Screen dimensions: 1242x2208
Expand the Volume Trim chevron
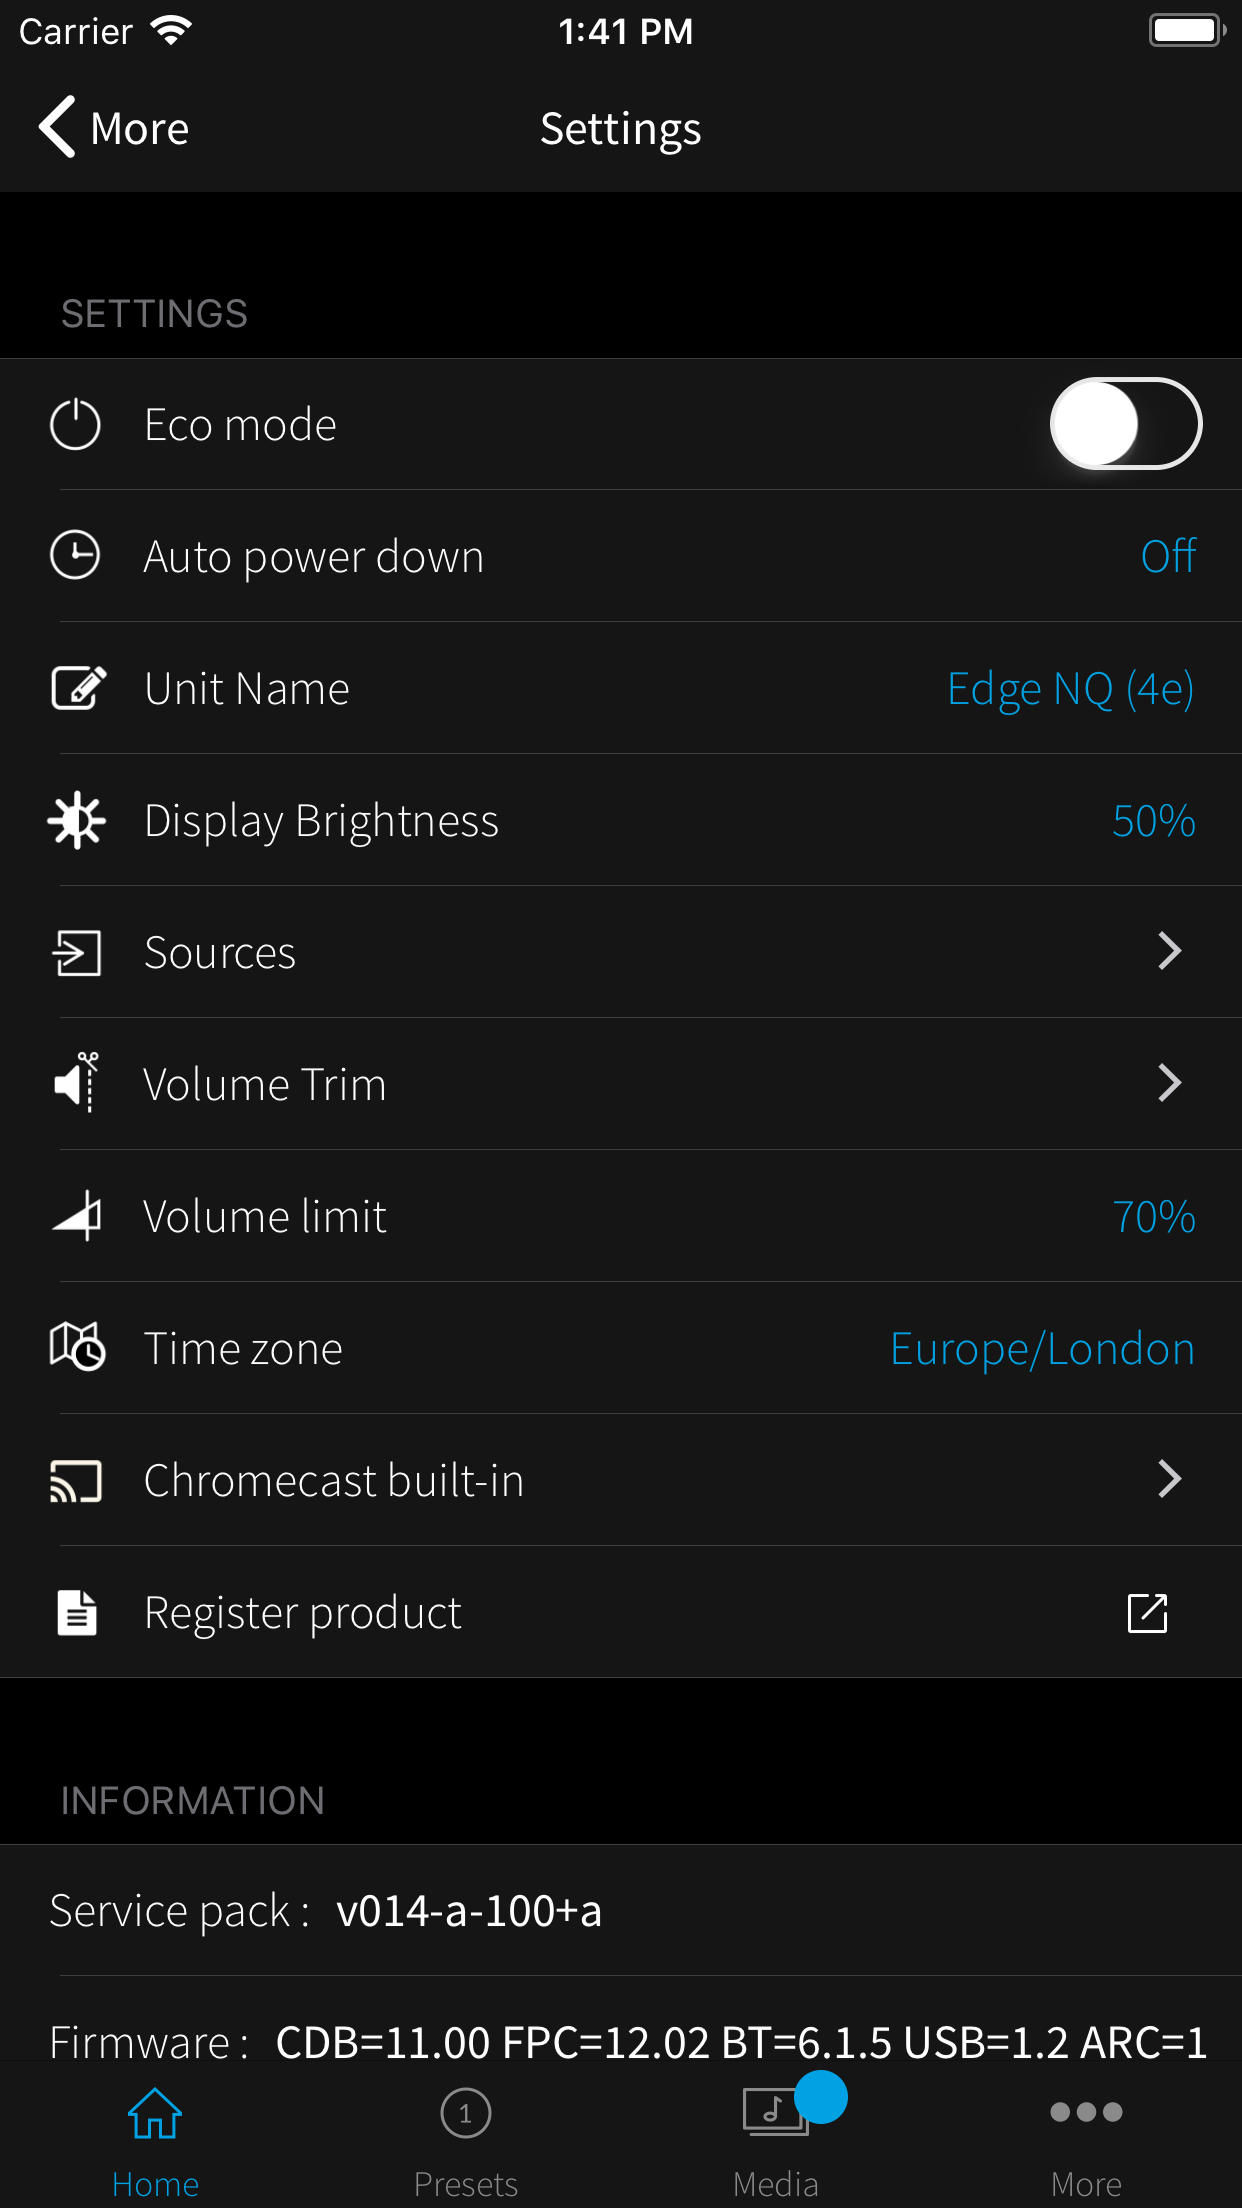1170,1083
